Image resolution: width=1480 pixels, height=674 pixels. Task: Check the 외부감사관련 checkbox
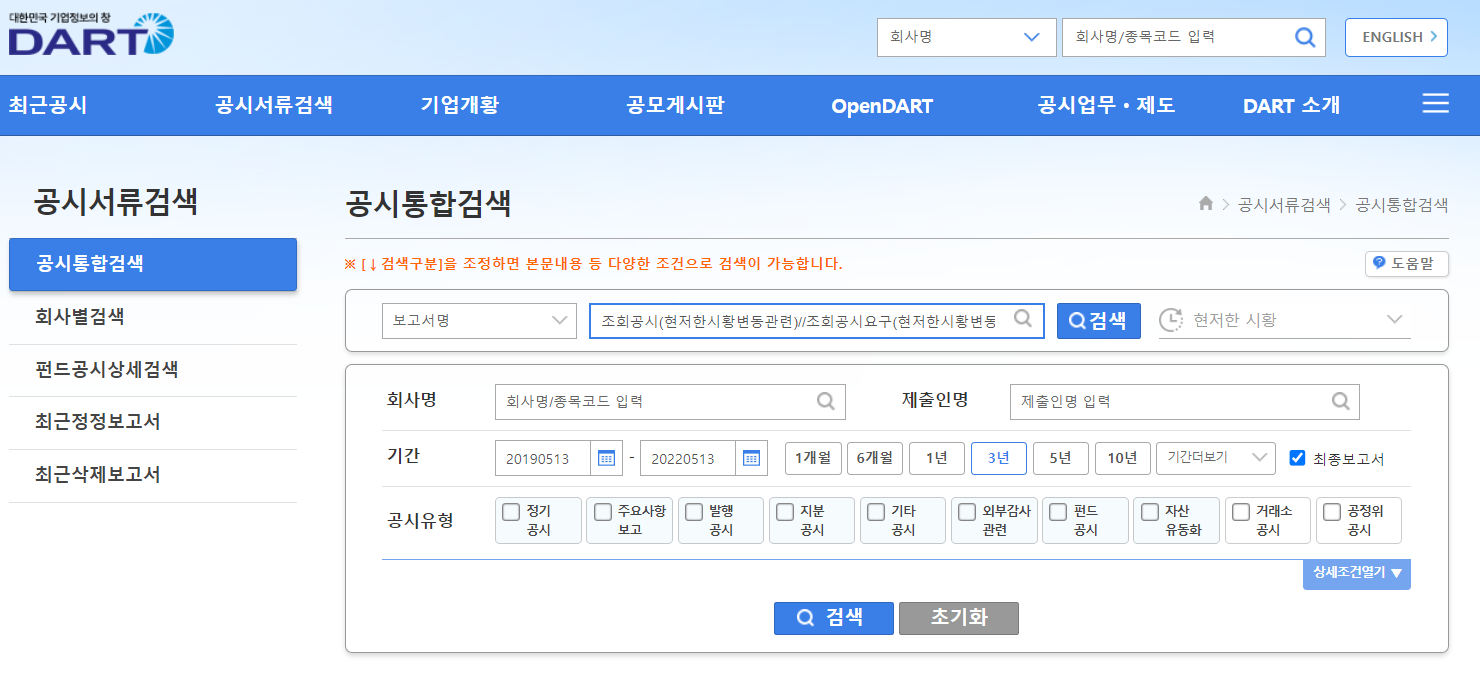pos(967,512)
